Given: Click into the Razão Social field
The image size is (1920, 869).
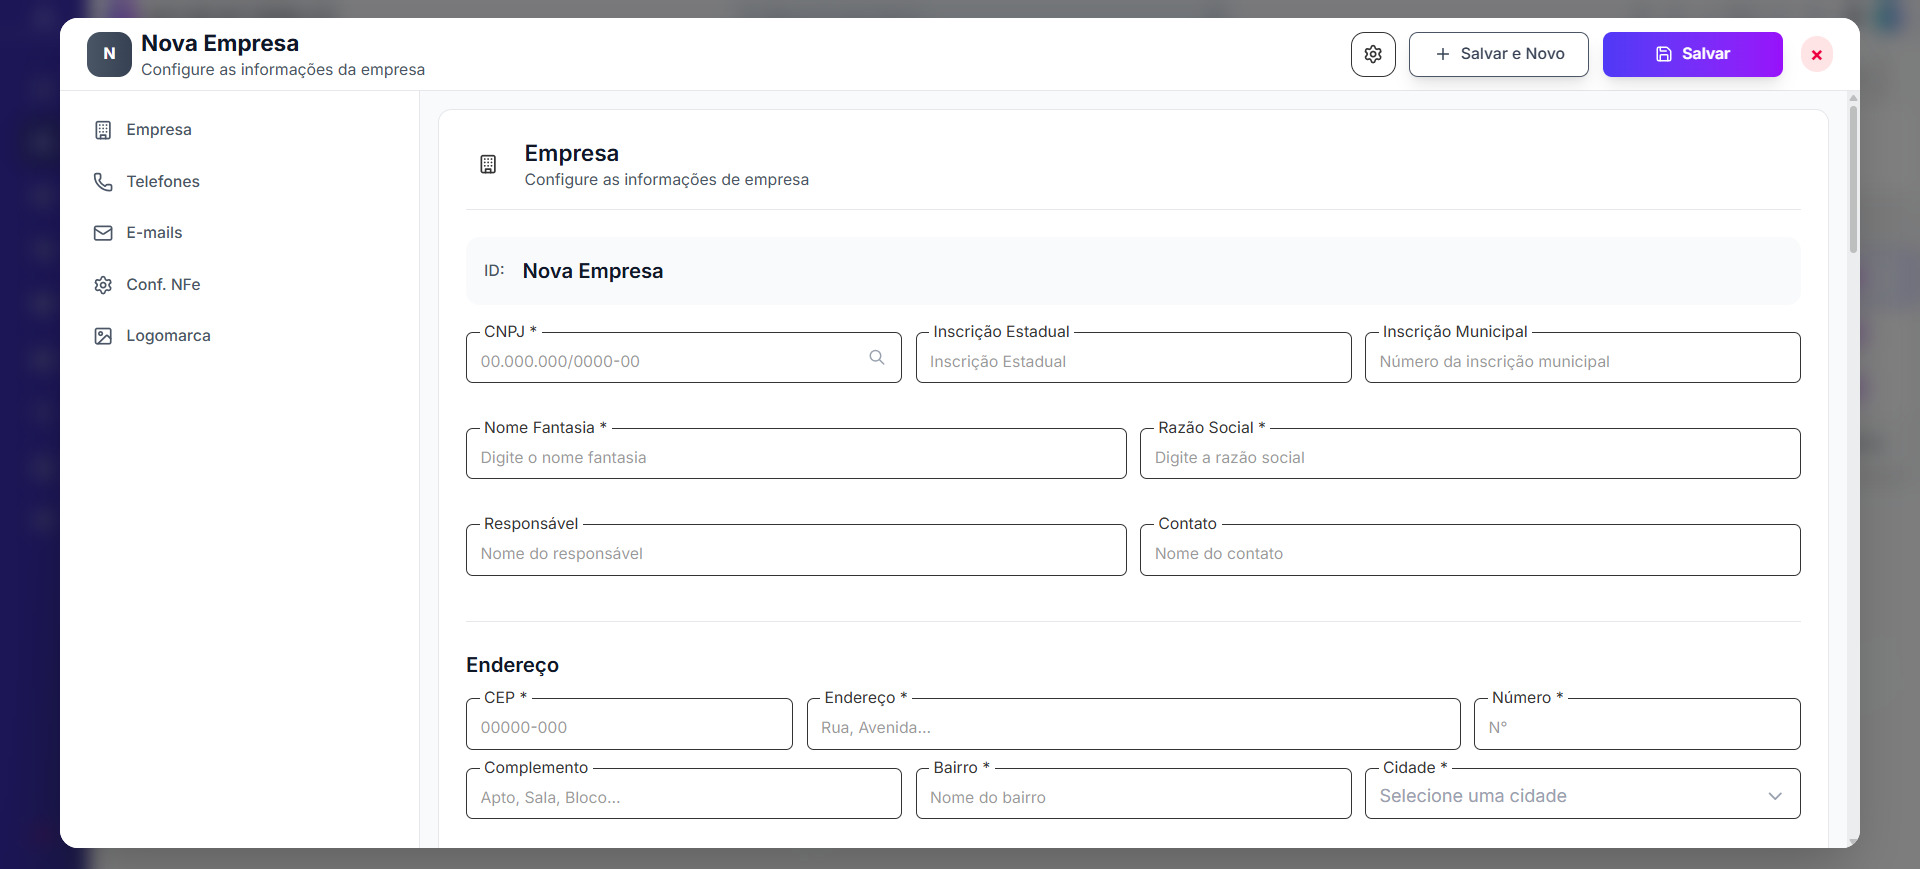Looking at the screenshot, I should tap(1469, 457).
